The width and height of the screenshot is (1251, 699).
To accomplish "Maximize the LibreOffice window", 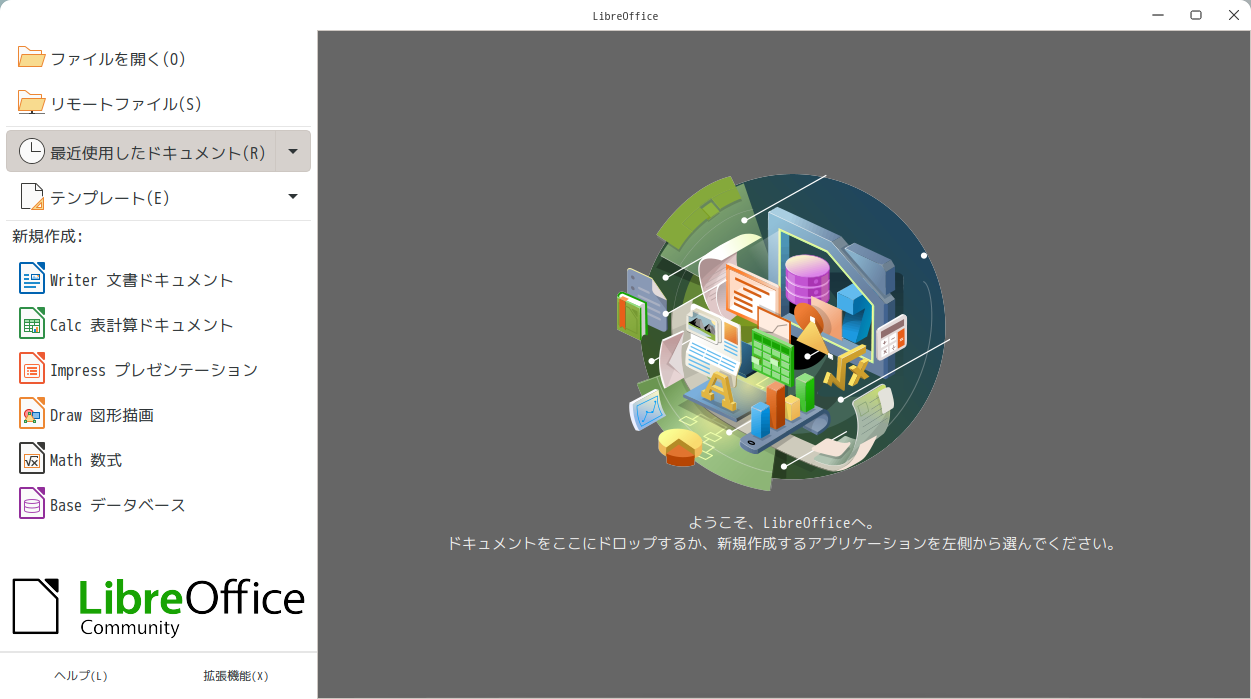I will pos(1196,15).
